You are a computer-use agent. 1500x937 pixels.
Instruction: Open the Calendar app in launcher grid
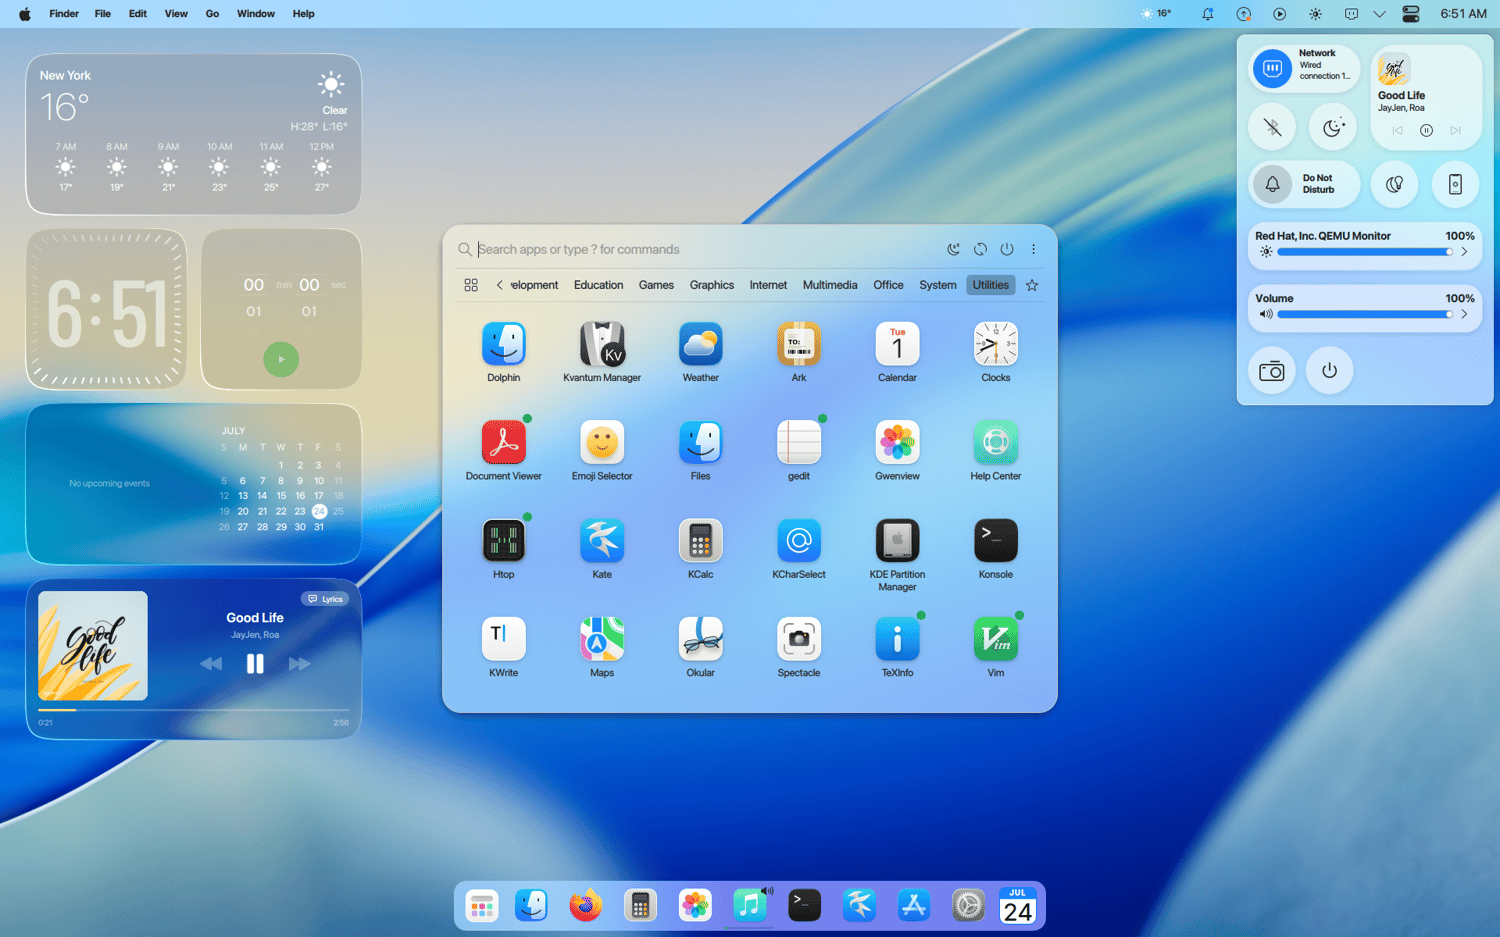(897, 345)
